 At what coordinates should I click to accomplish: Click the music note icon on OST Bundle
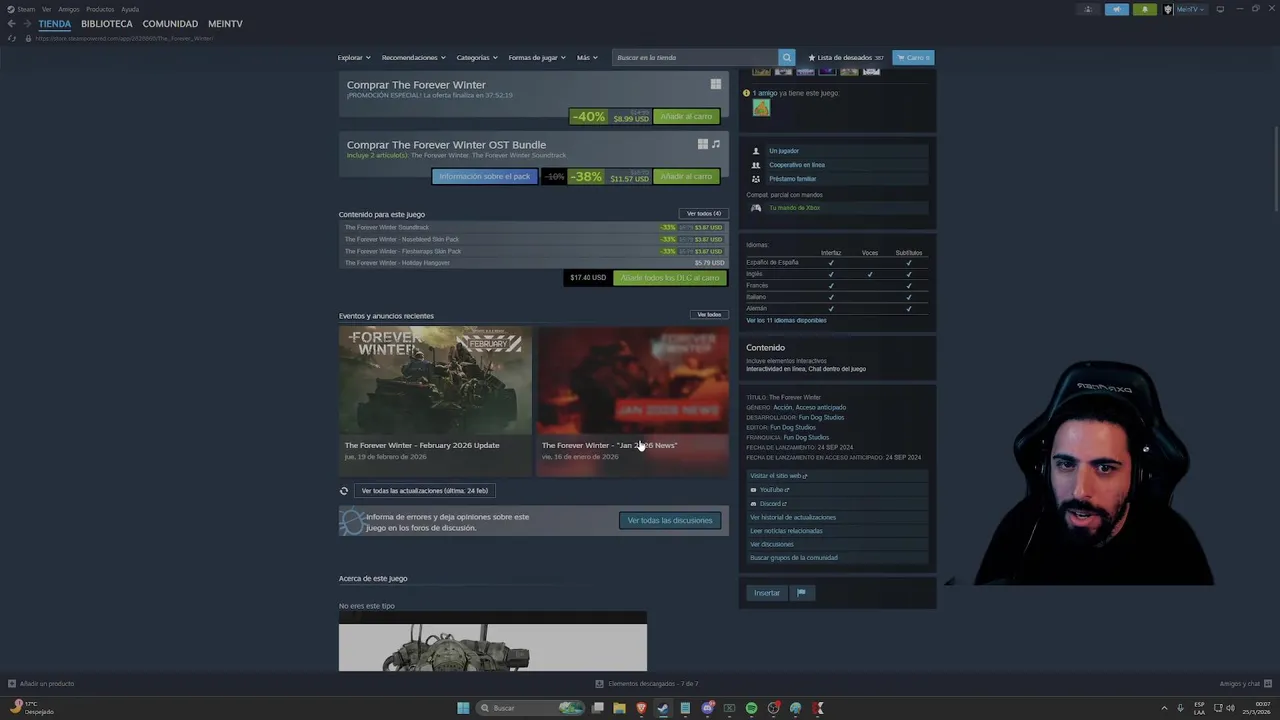click(x=715, y=144)
